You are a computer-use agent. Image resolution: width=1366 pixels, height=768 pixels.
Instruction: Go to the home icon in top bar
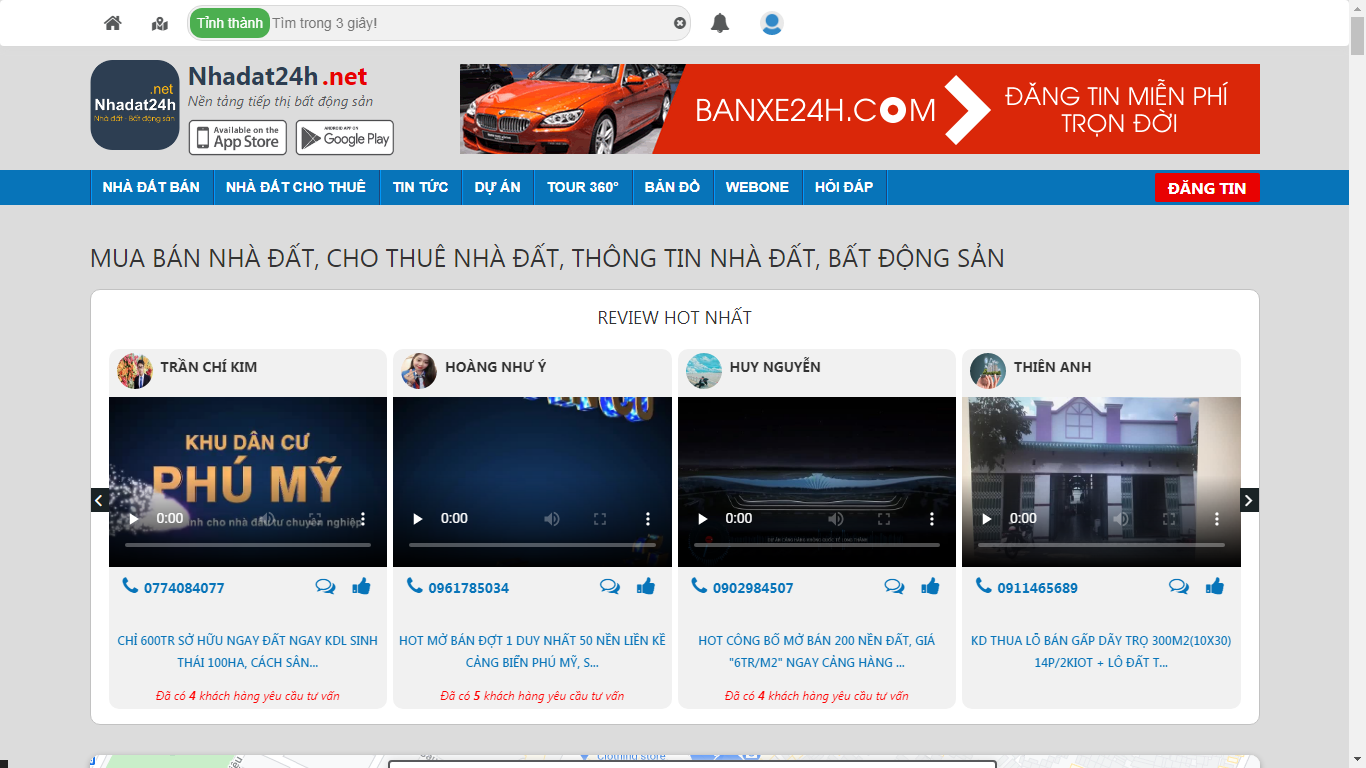[x=112, y=23]
